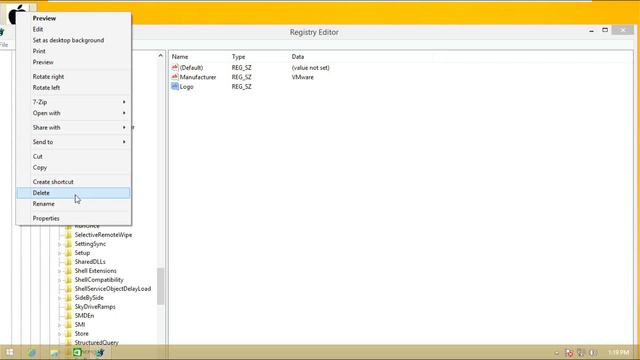The height and width of the screenshot is (360, 640).
Task: Choose Print in the context menu
Action: click(x=73, y=51)
